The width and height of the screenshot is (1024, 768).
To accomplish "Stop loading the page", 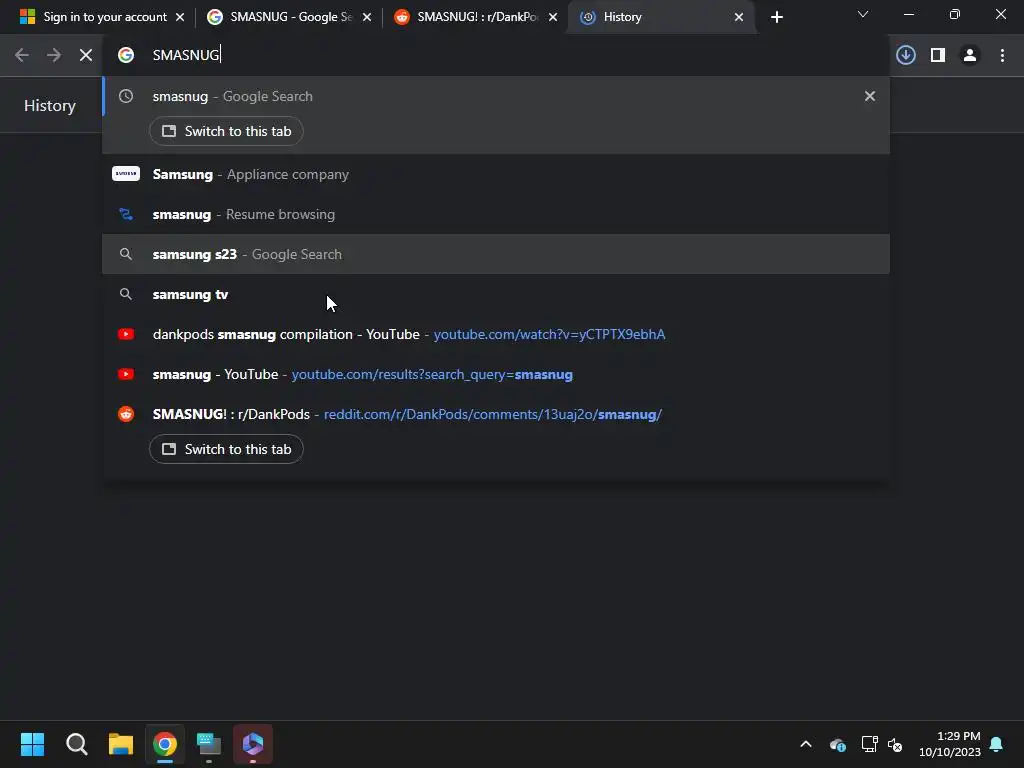I will pyautogui.click(x=86, y=55).
